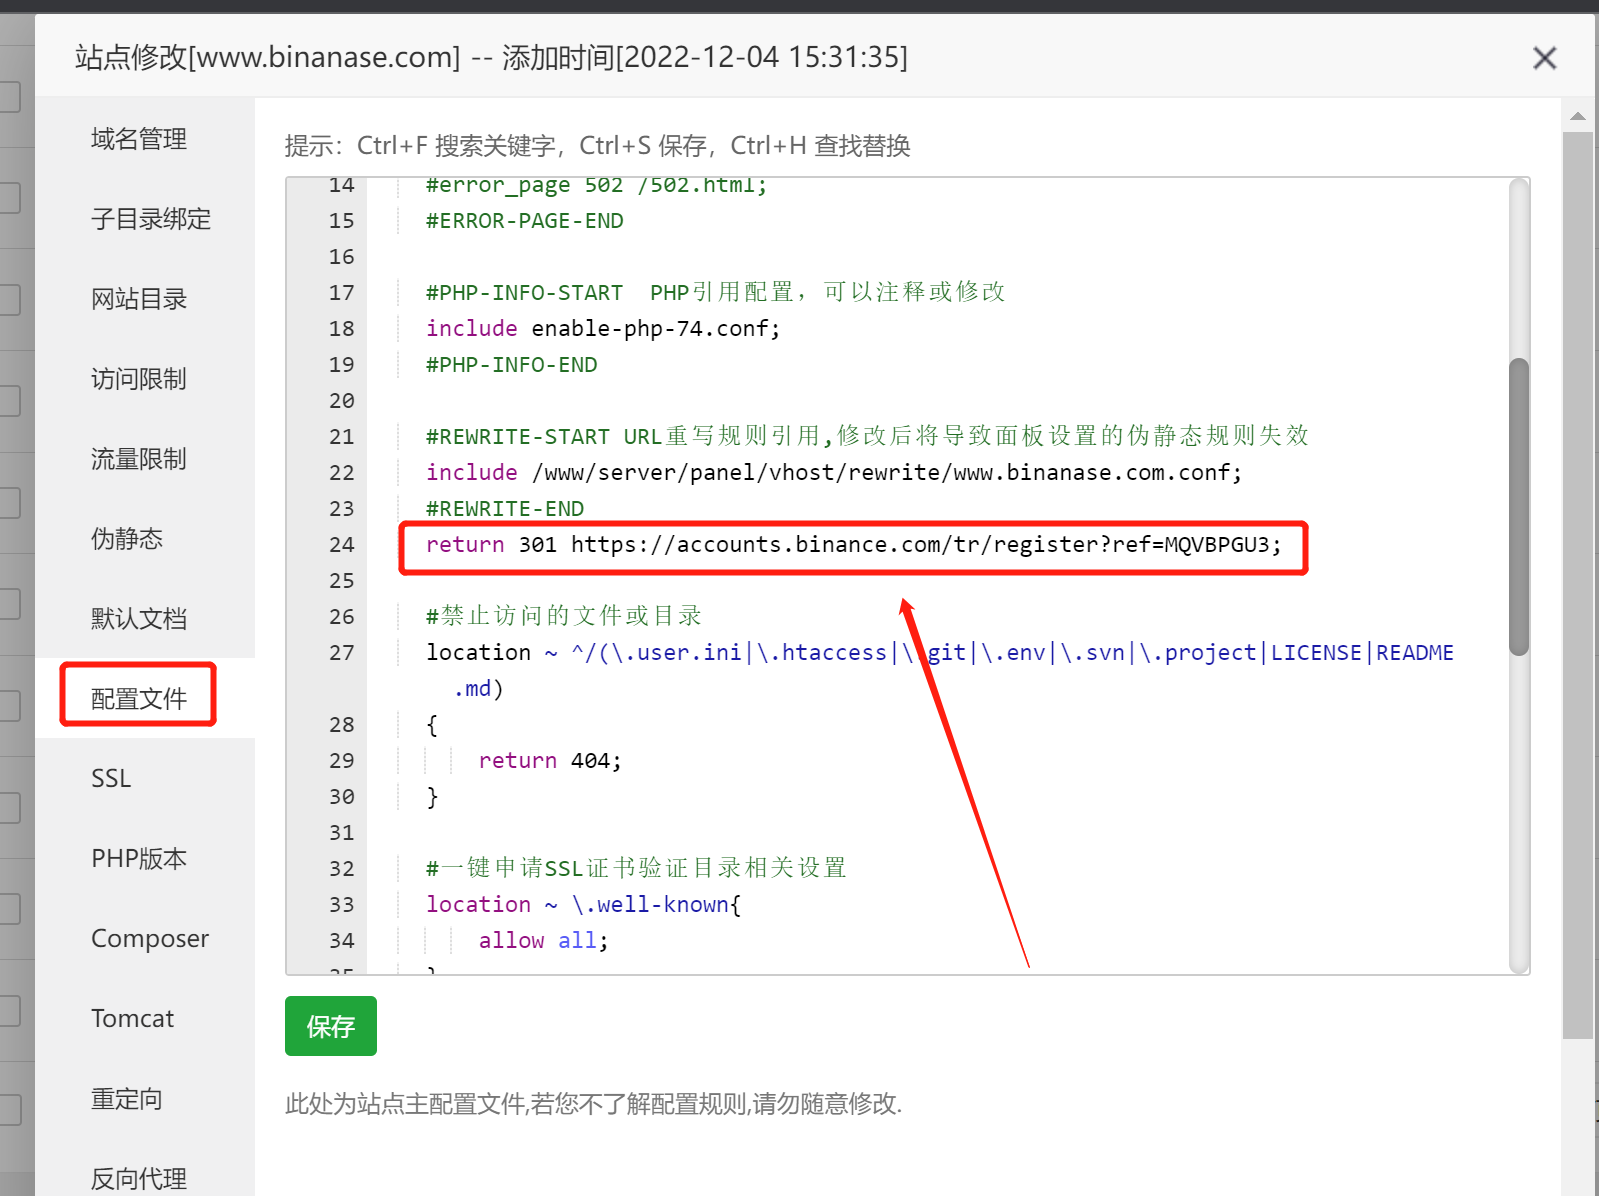
Task: Select the 配置文件 tab
Action: tap(139, 698)
